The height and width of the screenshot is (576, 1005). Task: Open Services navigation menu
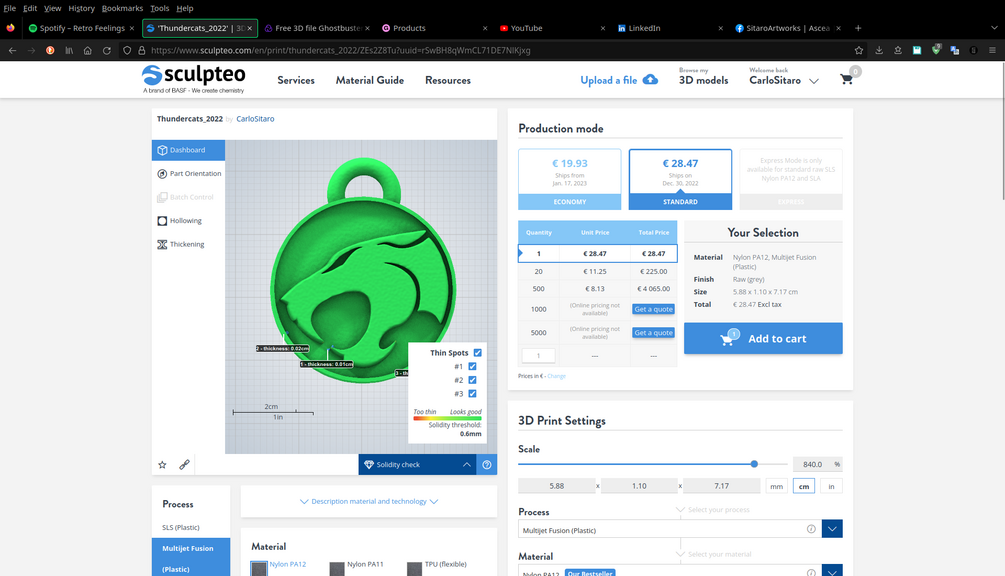(x=296, y=80)
